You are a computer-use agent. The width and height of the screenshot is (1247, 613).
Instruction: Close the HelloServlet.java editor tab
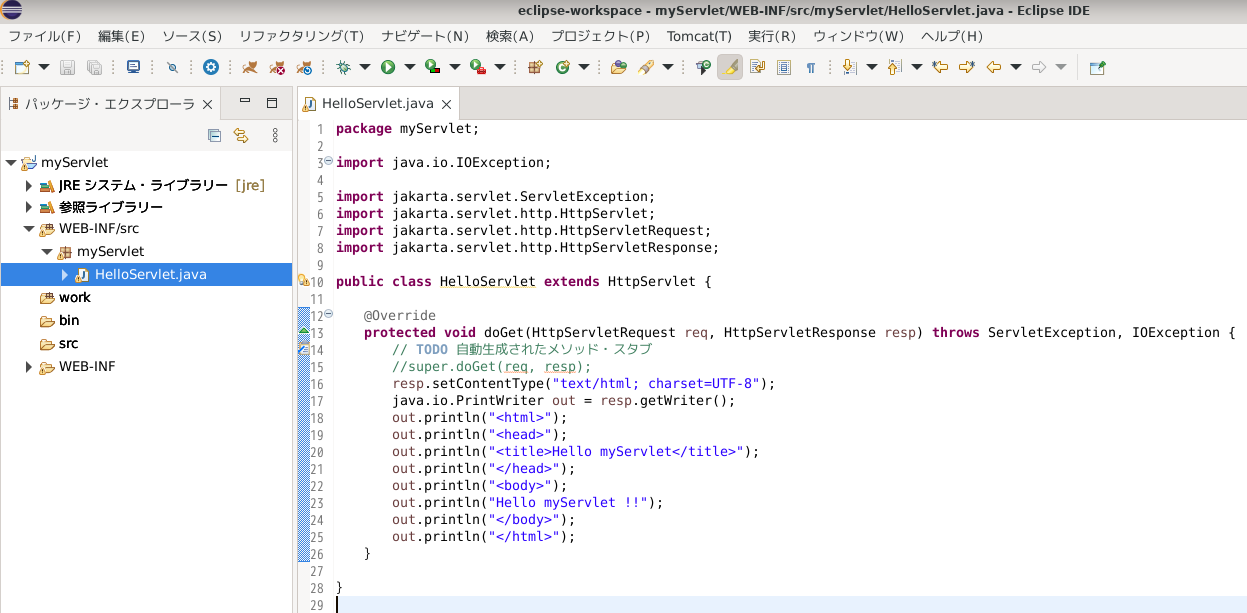[447, 104]
